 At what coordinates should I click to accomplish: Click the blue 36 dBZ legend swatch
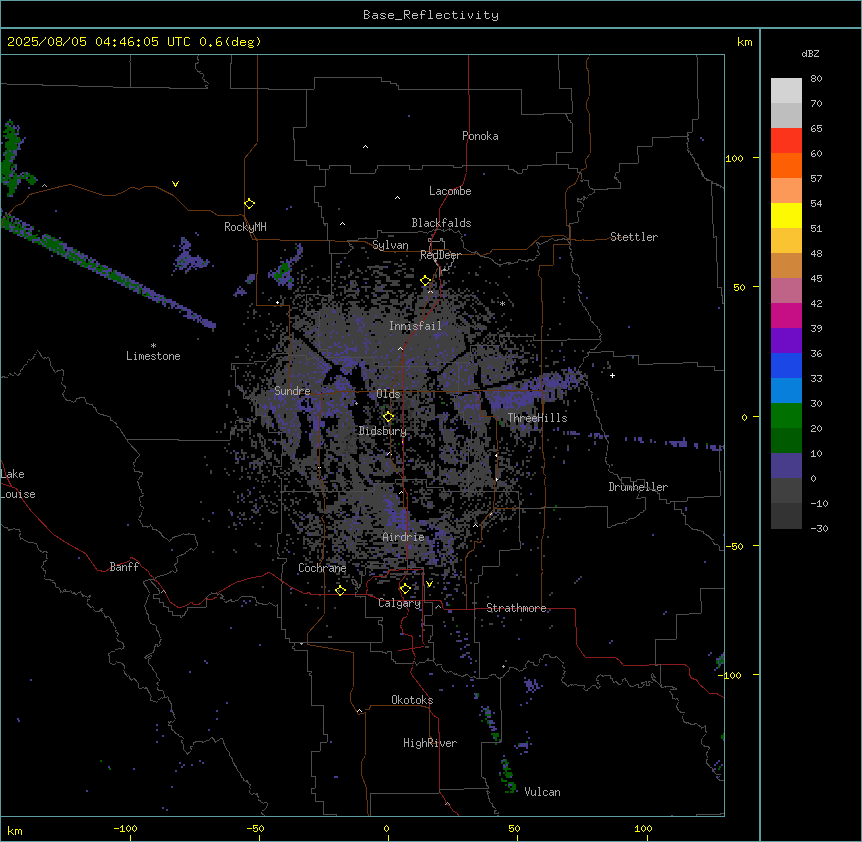786,365
